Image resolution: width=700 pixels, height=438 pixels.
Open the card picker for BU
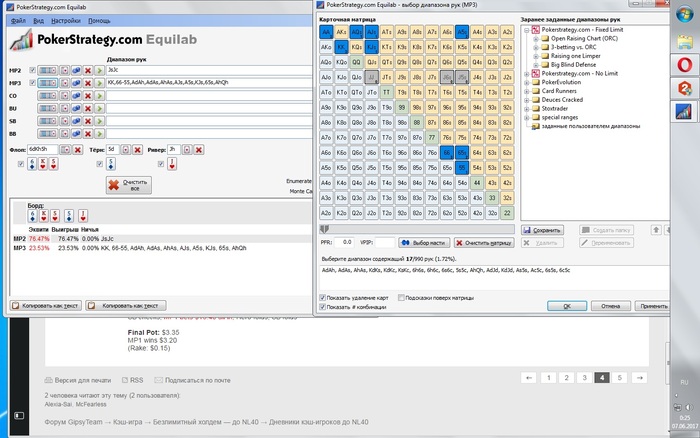[x=65, y=108]
